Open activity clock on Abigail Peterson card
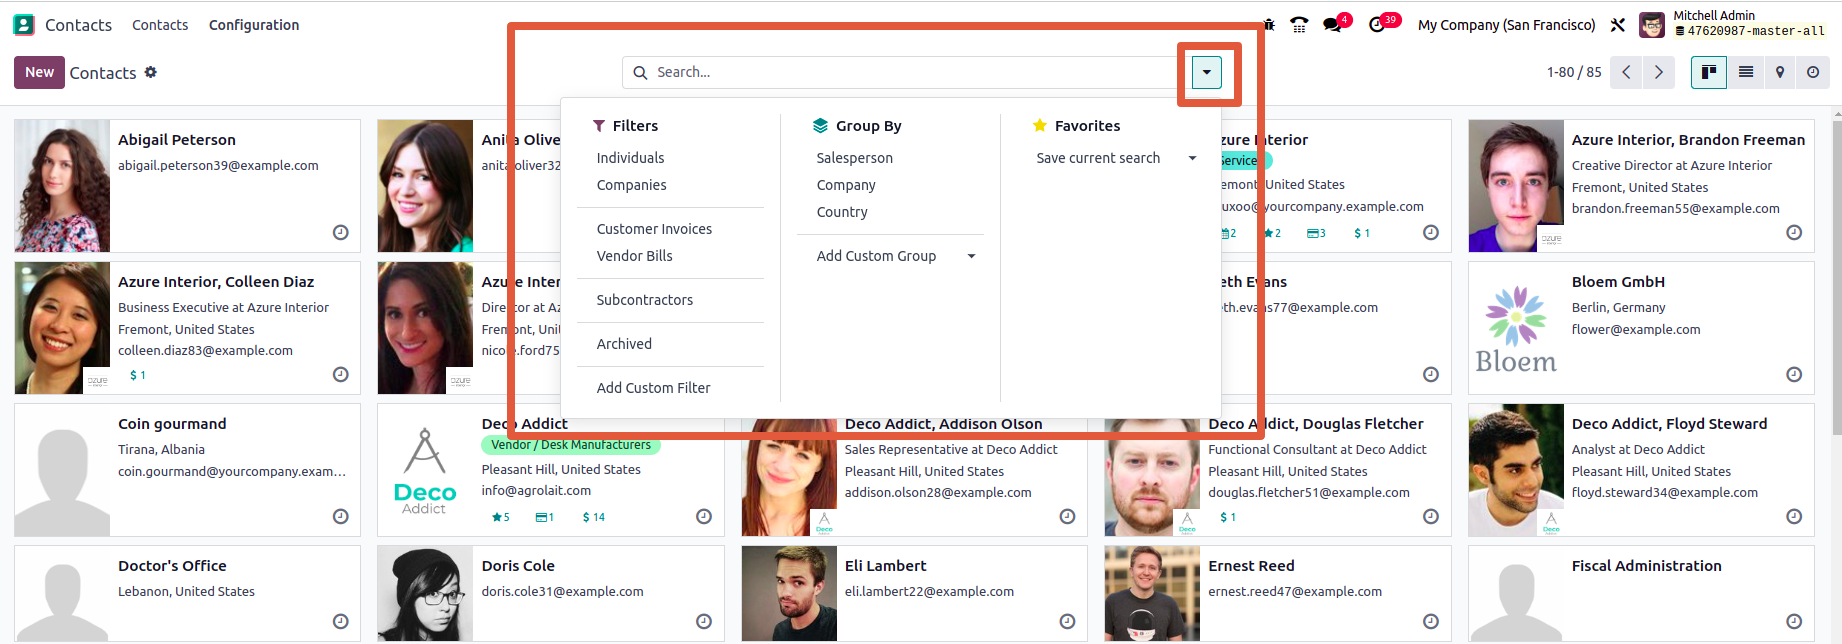This screenshot has height=644, width=1842. pyautogui.click(x=341, y=232)
